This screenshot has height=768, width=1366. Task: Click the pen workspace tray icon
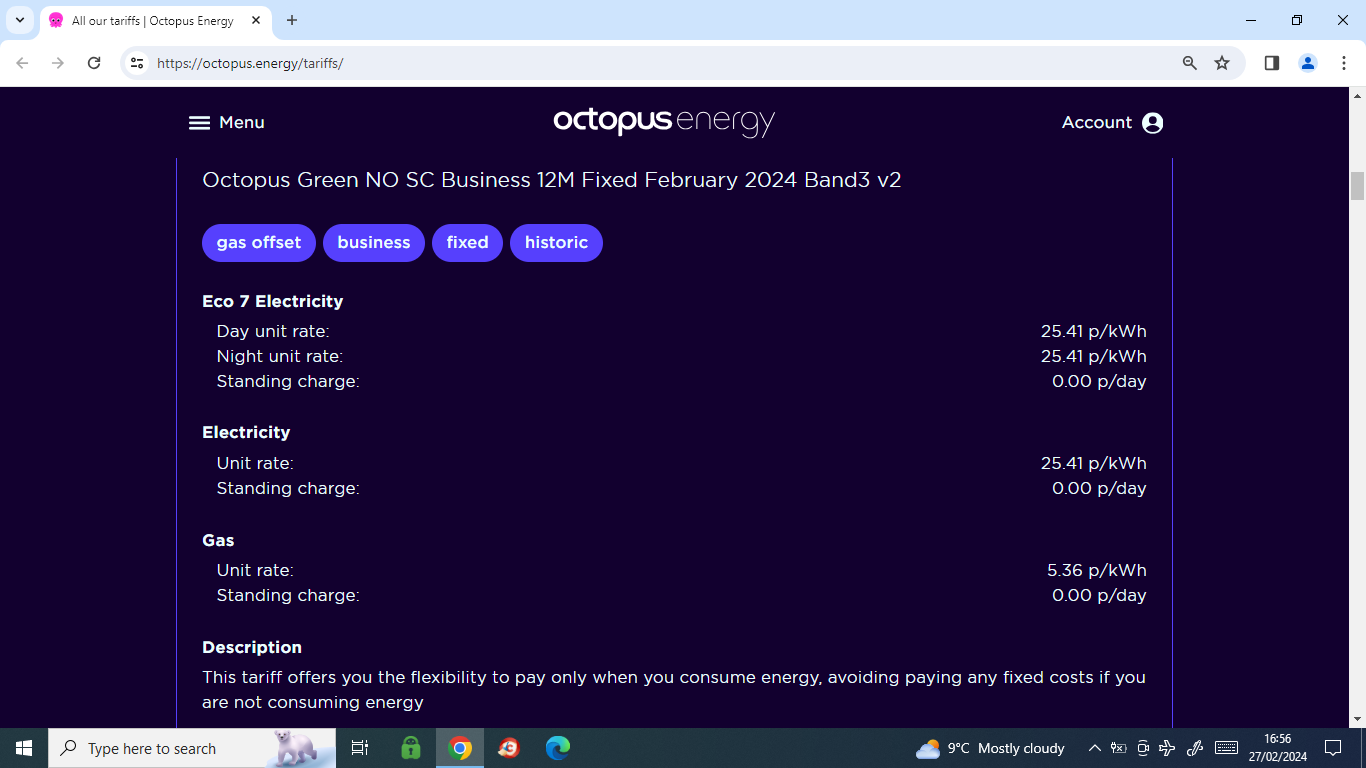coord(1195,748)
